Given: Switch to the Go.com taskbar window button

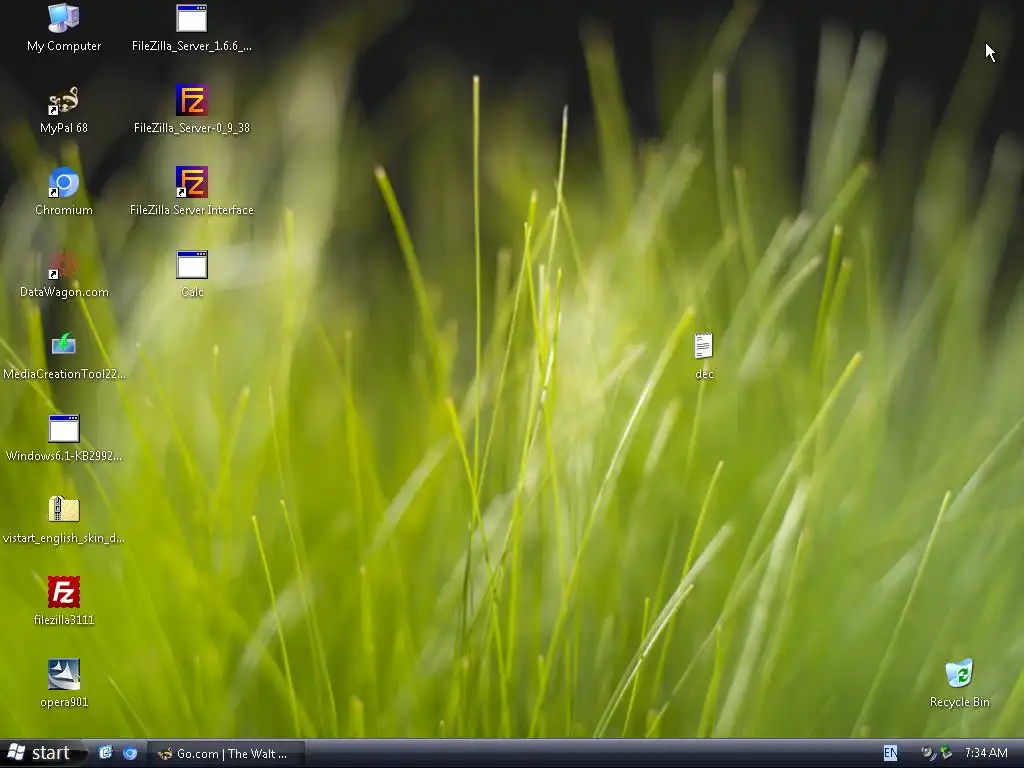Looking at the screenshot, I should [225, 754].
